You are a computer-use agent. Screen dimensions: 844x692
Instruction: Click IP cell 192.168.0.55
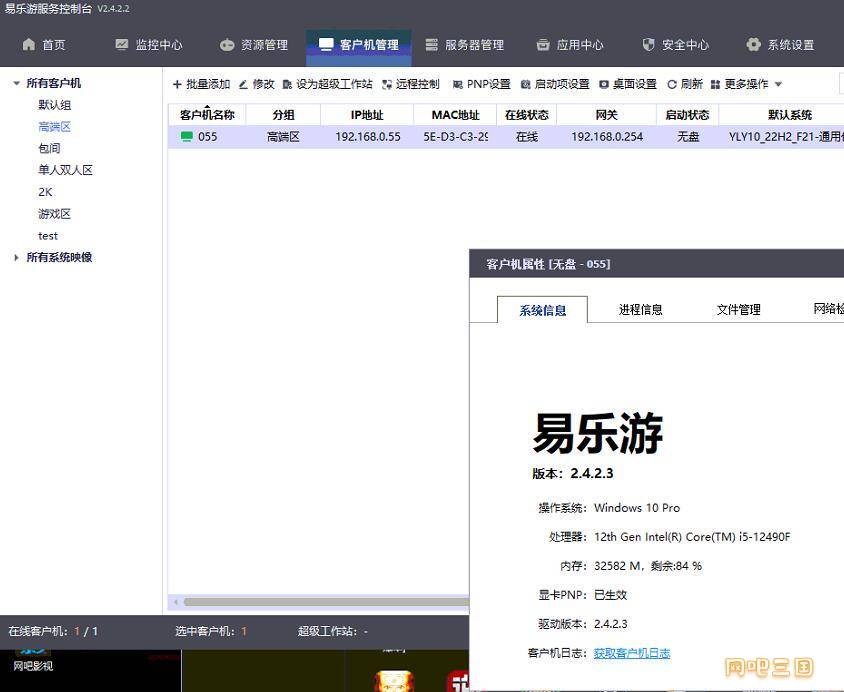point(368,137)
